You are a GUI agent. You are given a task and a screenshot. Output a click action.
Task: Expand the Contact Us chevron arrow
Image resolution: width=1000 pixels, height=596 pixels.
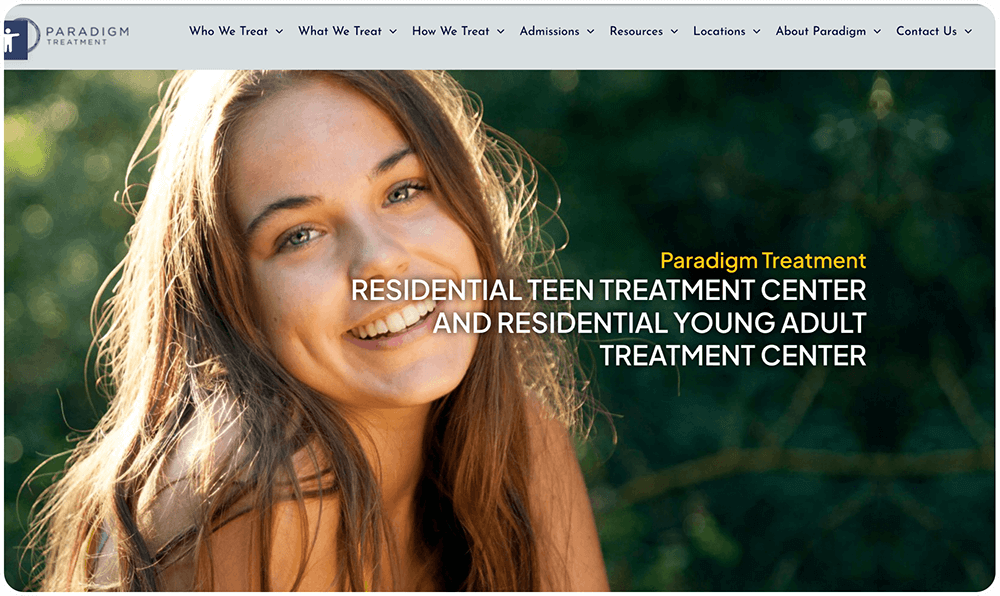point(968,31)
